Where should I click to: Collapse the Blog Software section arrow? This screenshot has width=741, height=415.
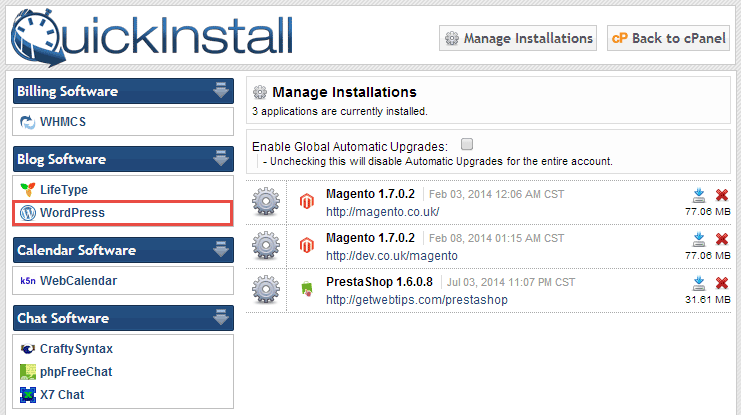221,158
